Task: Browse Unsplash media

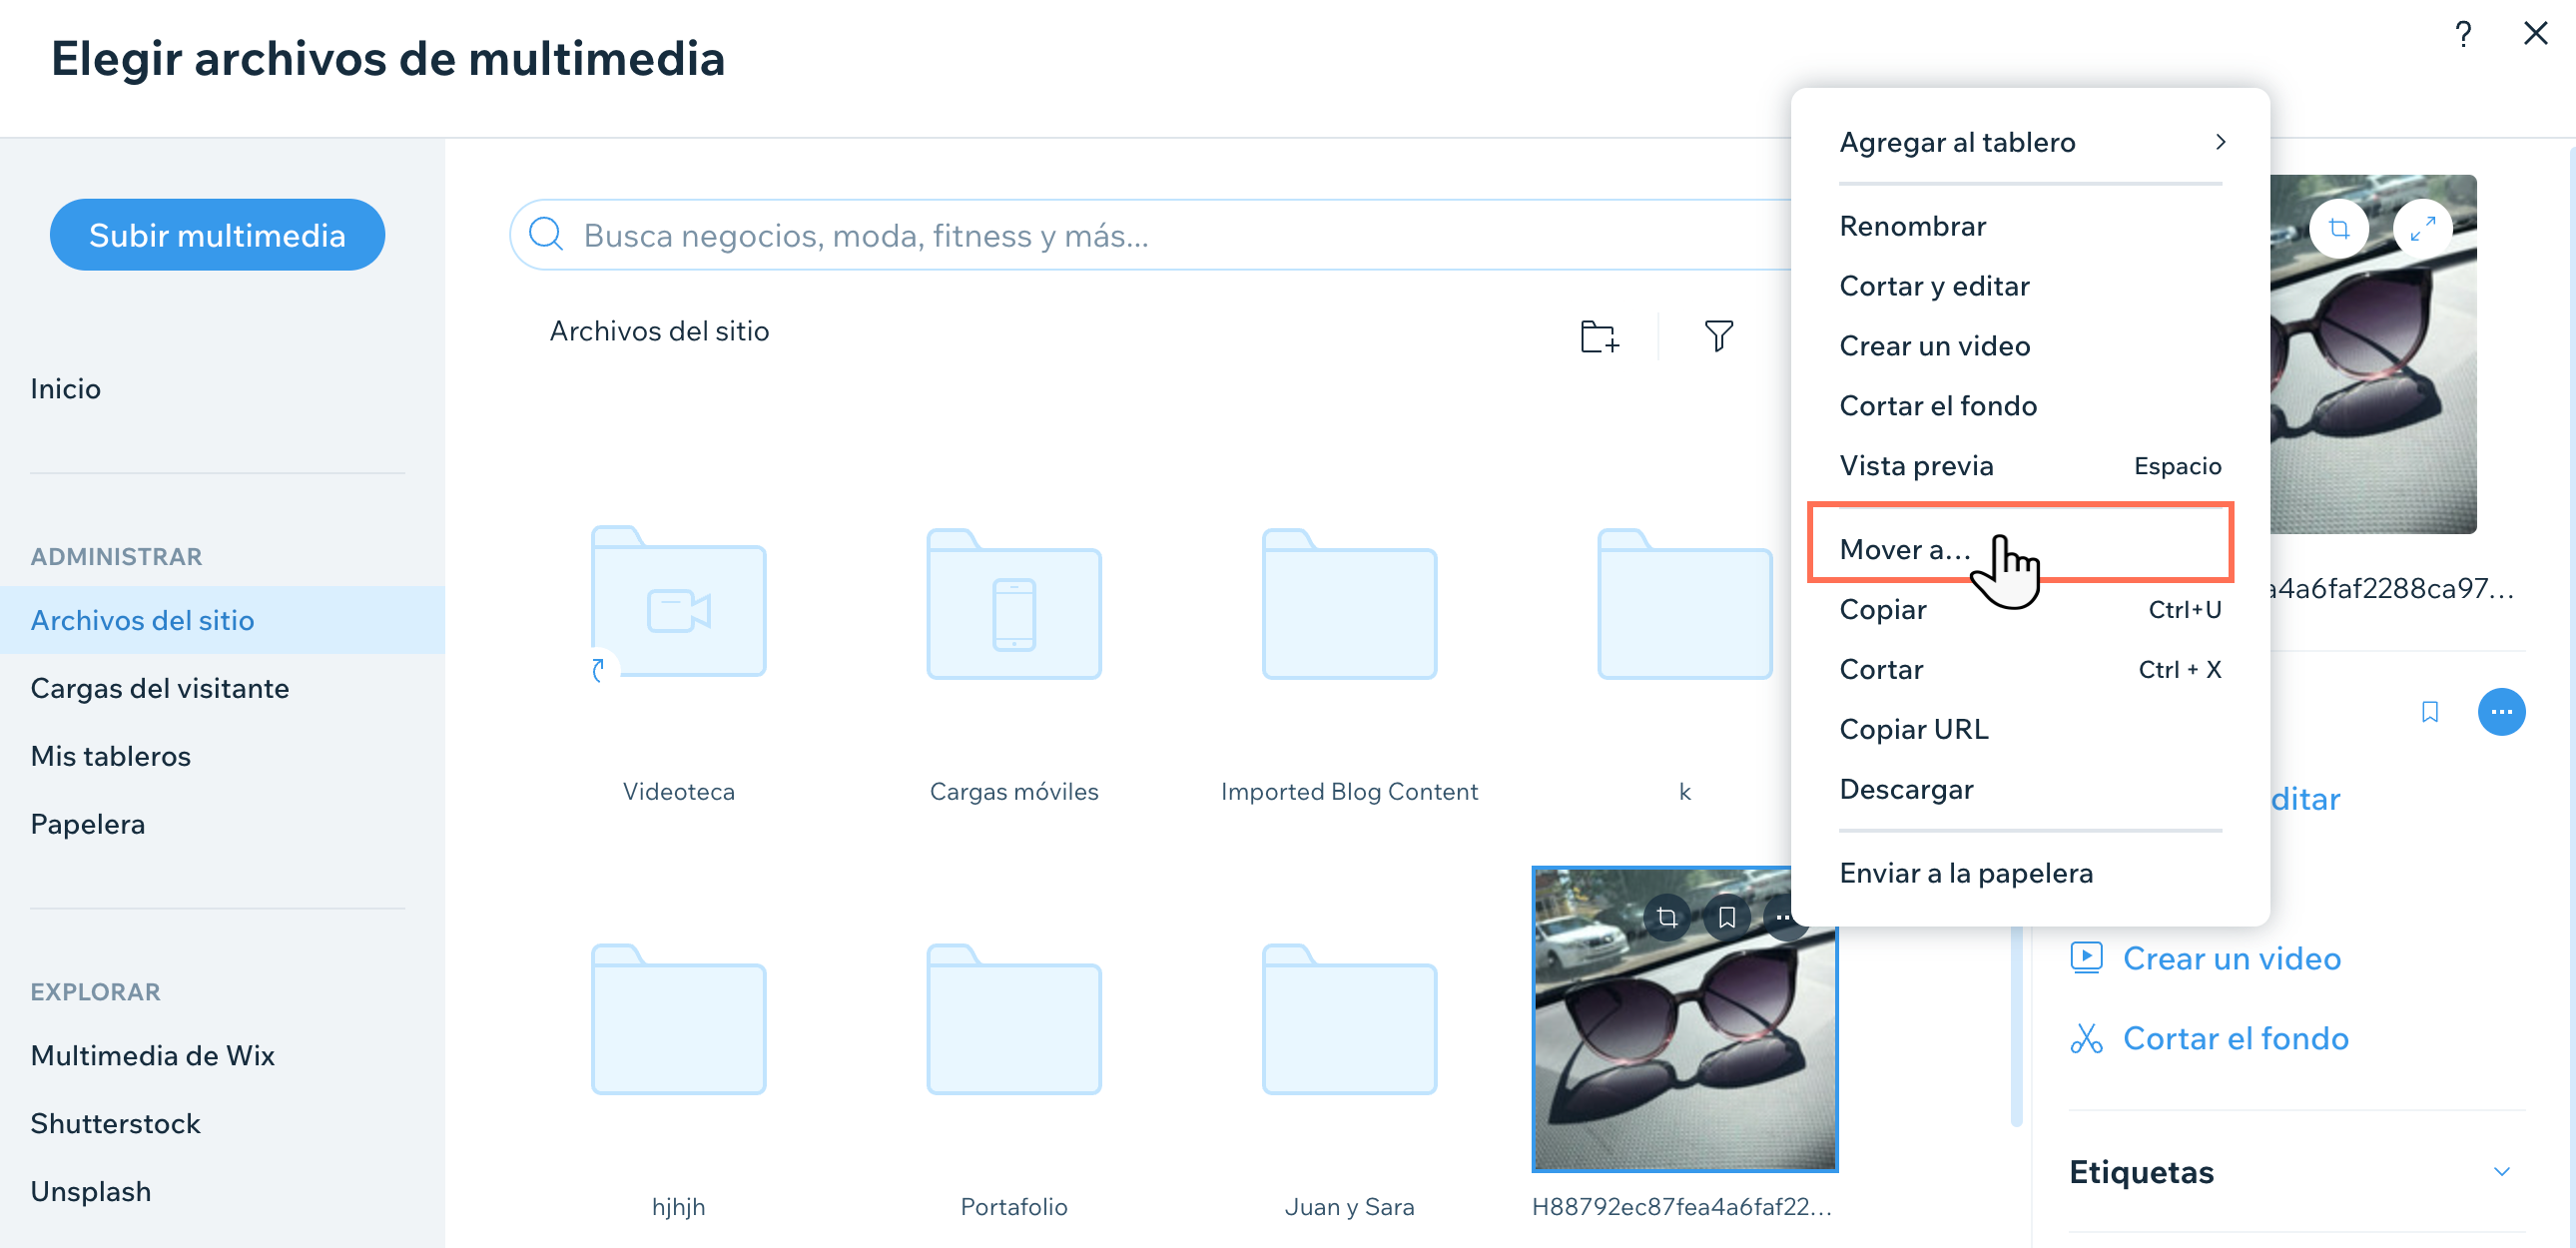Action: pyautogui.click(x=91, y=1191)
